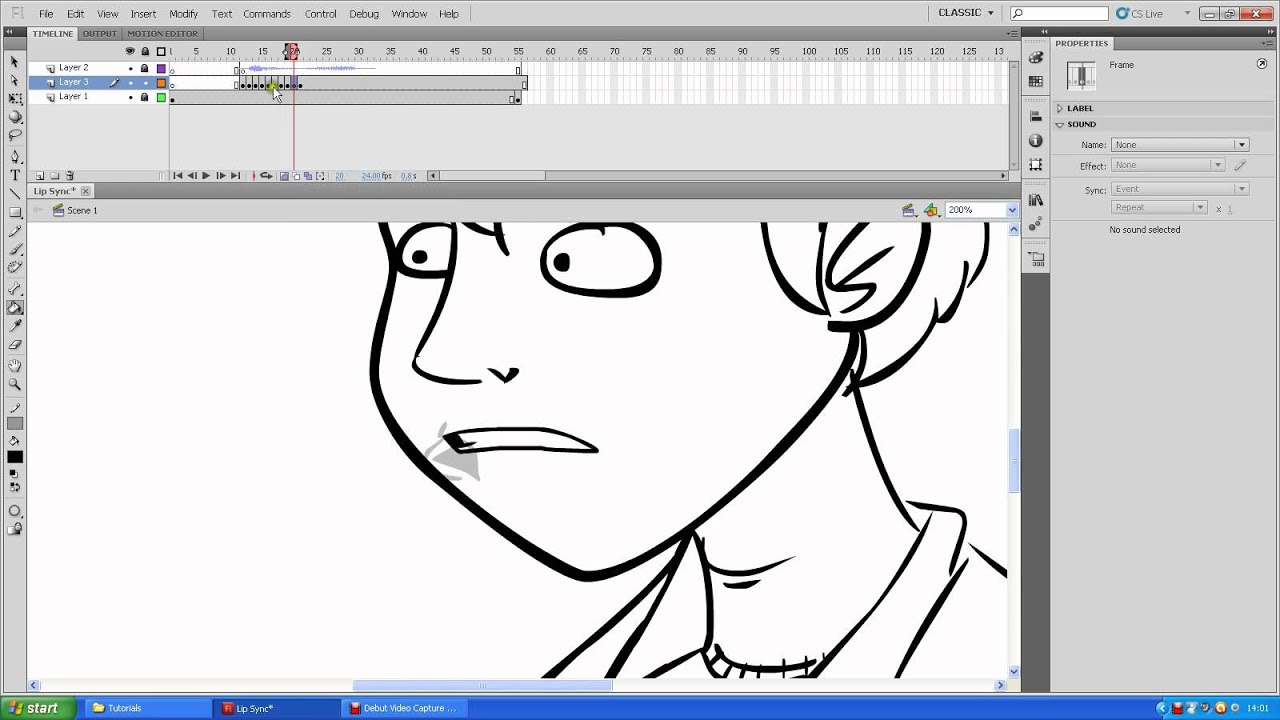This screenshot has width=1280, height=720.
Task: Pick the Brush tool
Action: point(15,248)
